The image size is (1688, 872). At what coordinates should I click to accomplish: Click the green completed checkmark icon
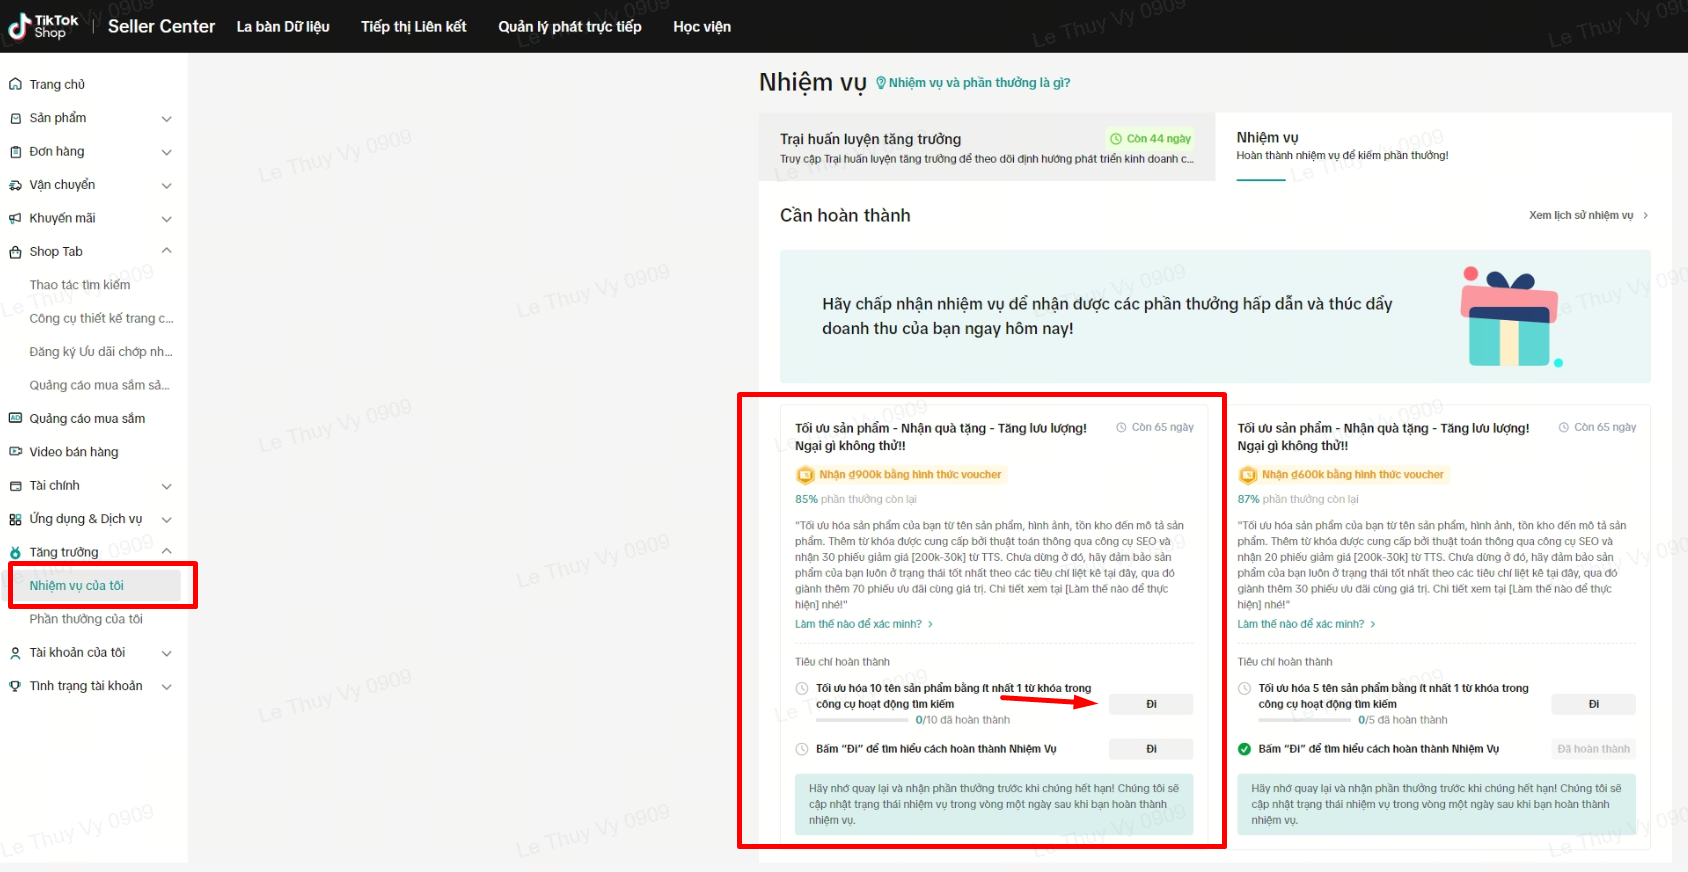pos(1245,749)
